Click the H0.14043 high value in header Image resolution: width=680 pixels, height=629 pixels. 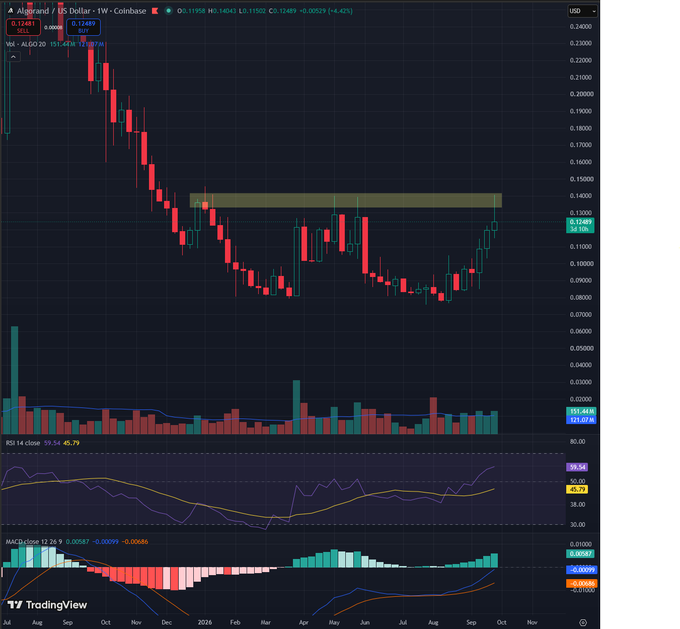click(x=222, y=11)
